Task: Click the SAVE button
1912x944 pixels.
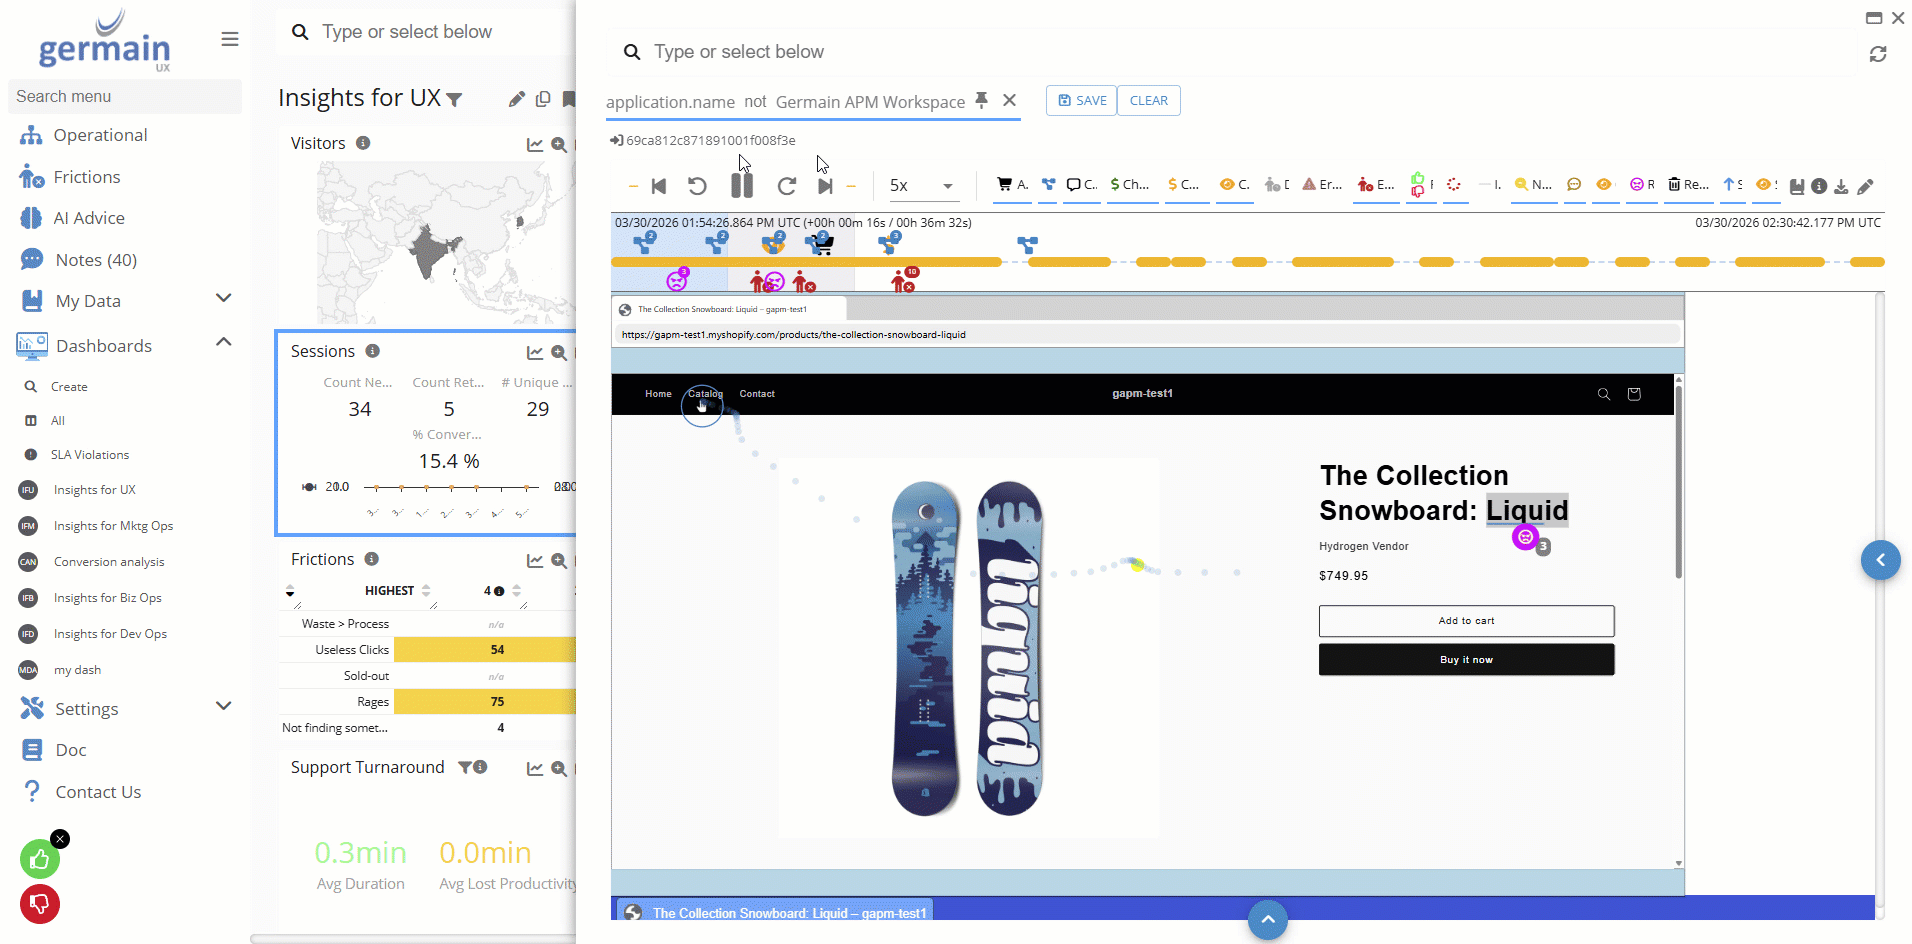Action: (x=1081, y=101)
